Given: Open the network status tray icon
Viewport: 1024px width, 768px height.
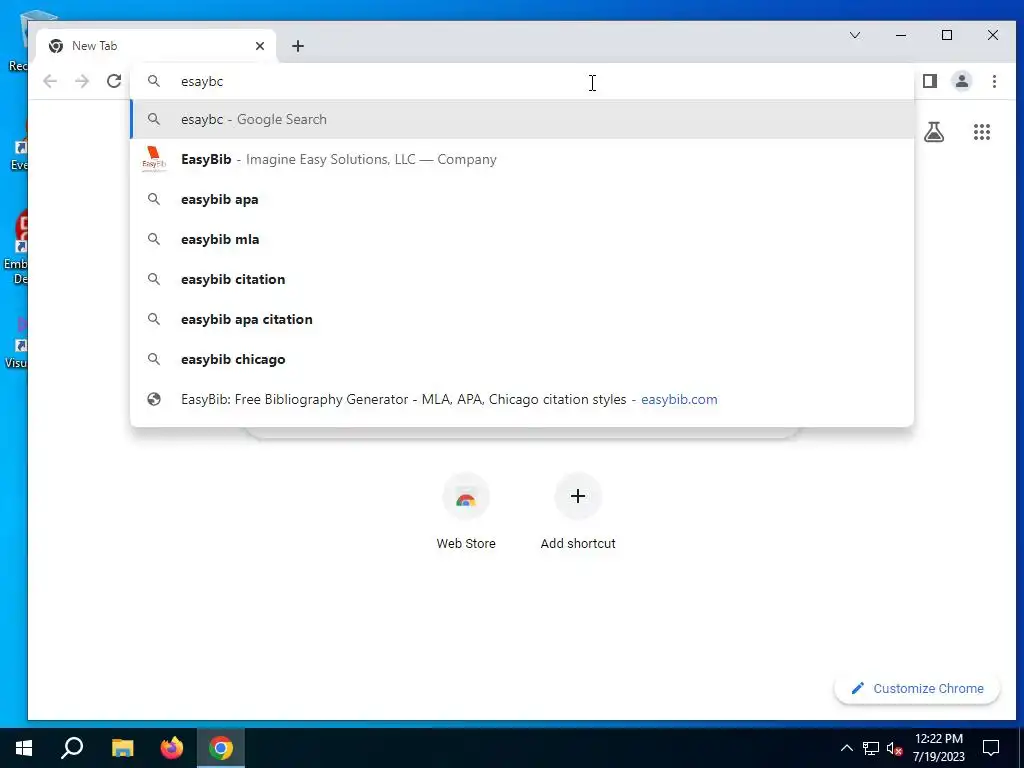Looking at the screenshot, I should [x=871, y=748].
